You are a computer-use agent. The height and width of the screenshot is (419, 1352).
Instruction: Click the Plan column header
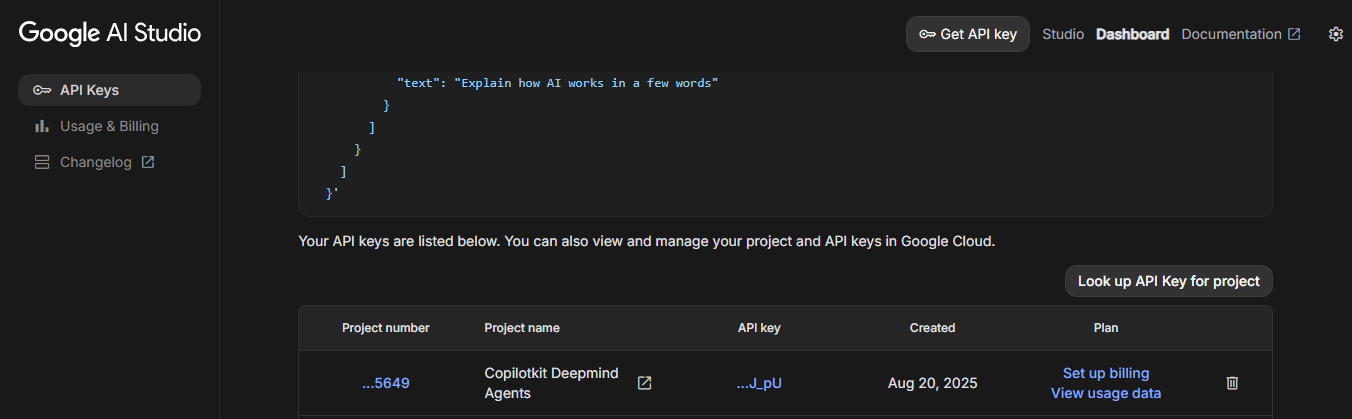(1106, 328)
